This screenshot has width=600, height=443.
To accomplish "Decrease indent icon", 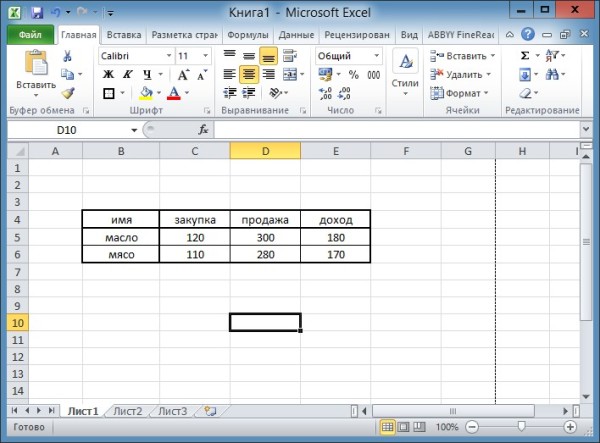I will click(x=230, y=93).
